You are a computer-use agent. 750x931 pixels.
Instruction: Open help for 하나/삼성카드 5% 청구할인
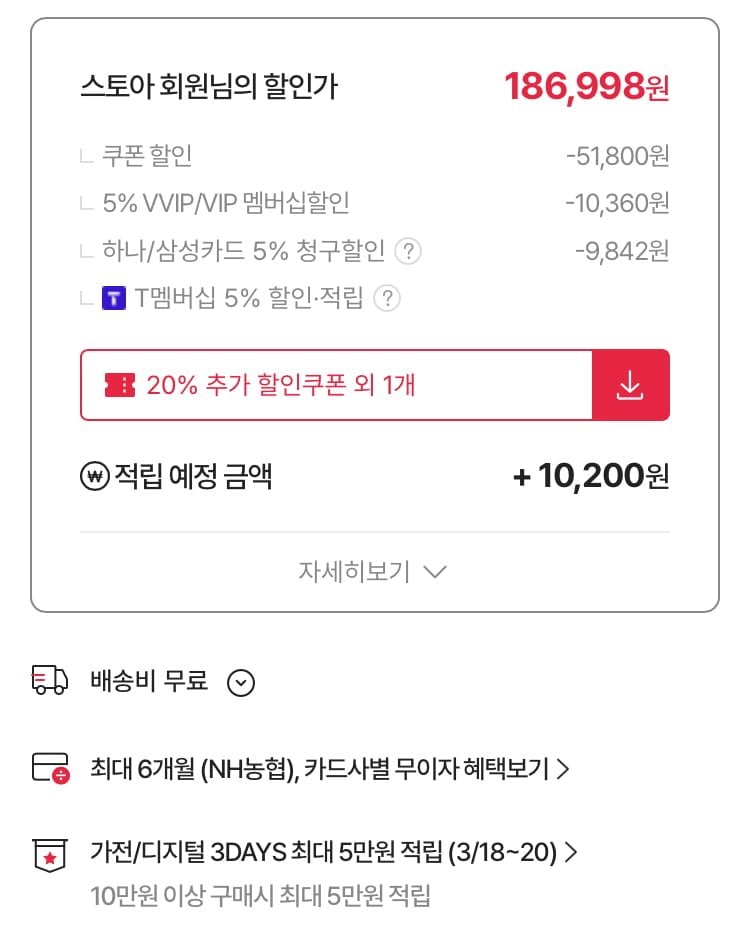(407, 251)
